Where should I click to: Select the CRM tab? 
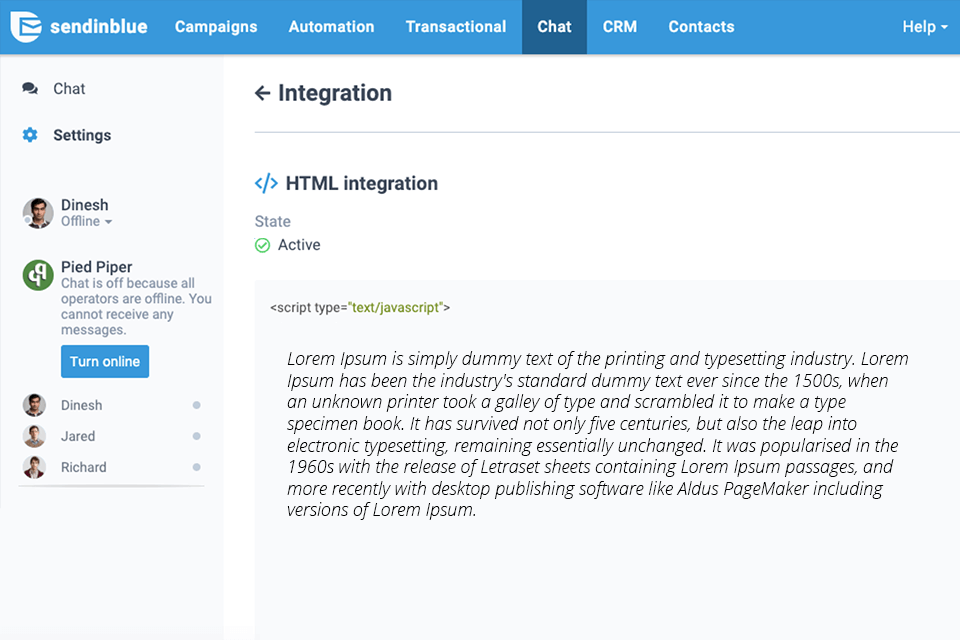[x=619, y=27]
